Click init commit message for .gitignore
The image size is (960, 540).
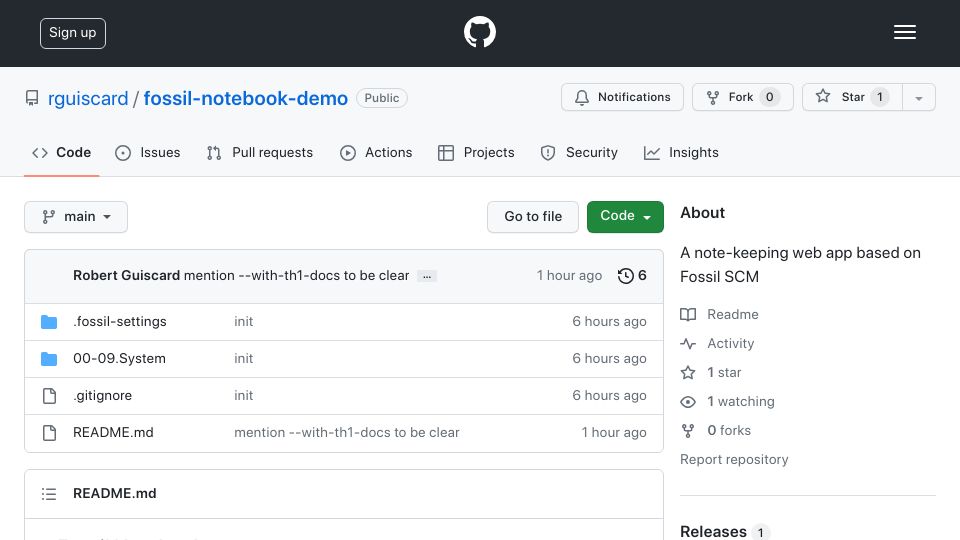243,396
